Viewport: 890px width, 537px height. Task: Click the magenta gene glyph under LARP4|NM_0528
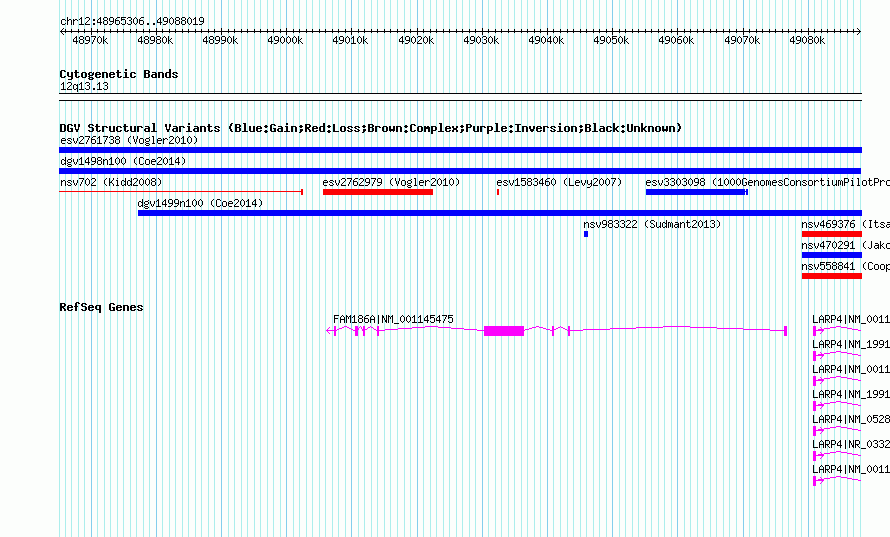point(837,431)
